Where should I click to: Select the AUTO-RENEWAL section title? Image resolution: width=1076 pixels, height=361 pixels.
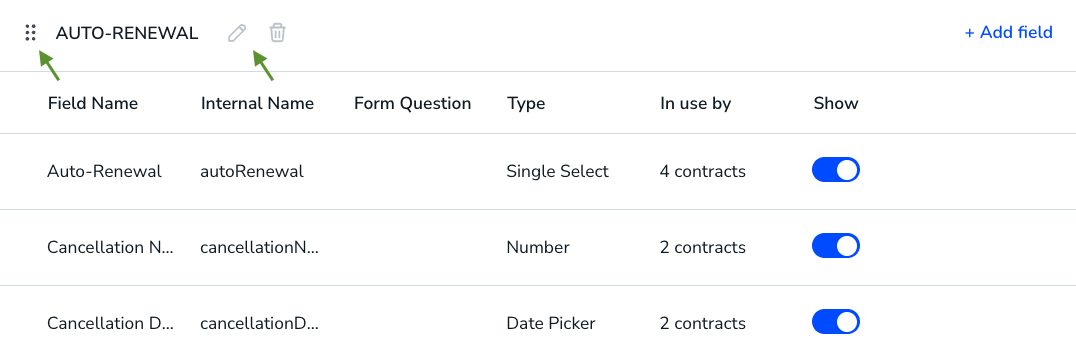click(127, 33)
